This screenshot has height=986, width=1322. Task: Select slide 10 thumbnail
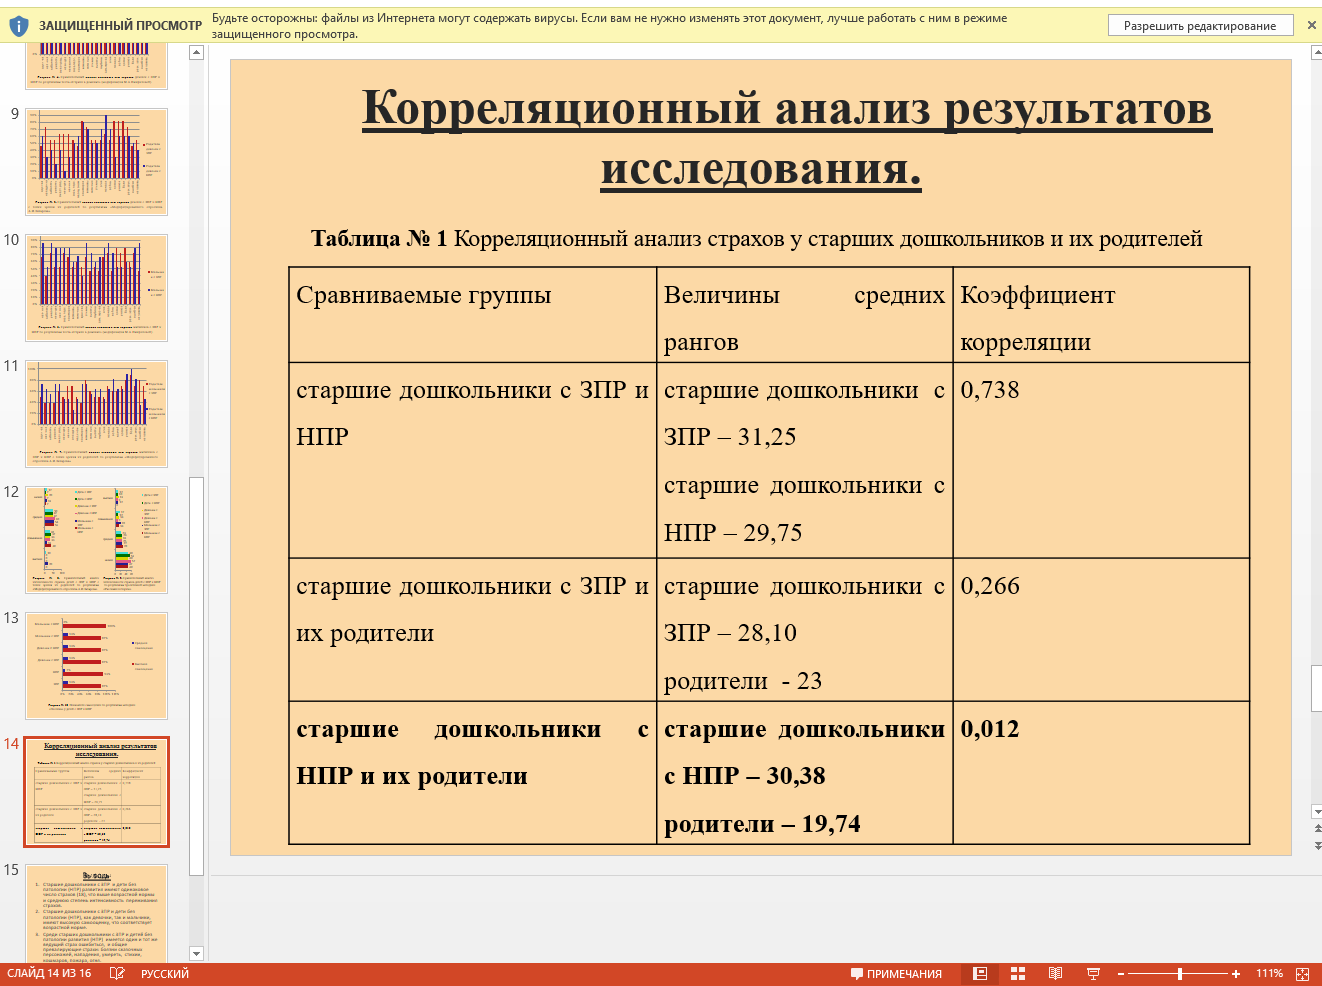pyautogui.click(x=96, y=288)
